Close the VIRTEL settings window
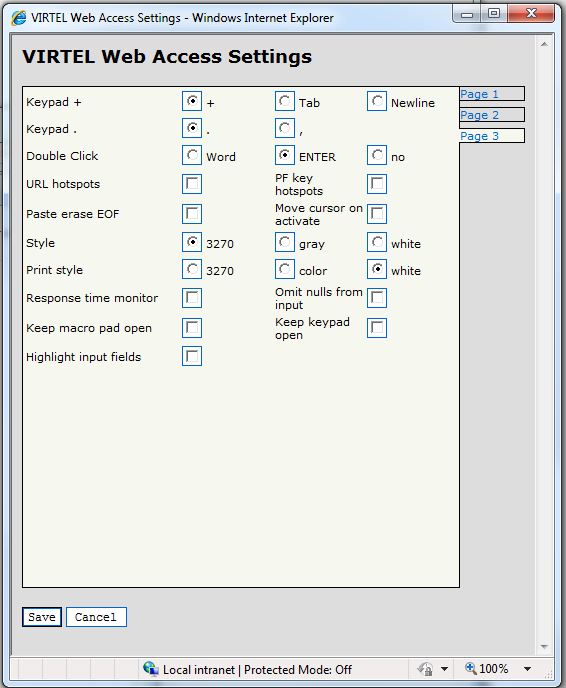 531,14
